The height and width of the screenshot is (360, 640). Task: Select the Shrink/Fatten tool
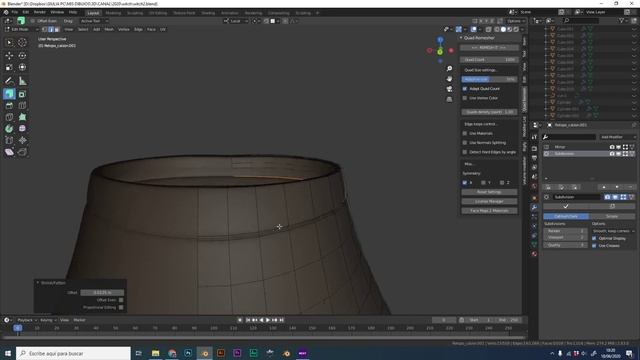tap(22, 140)
